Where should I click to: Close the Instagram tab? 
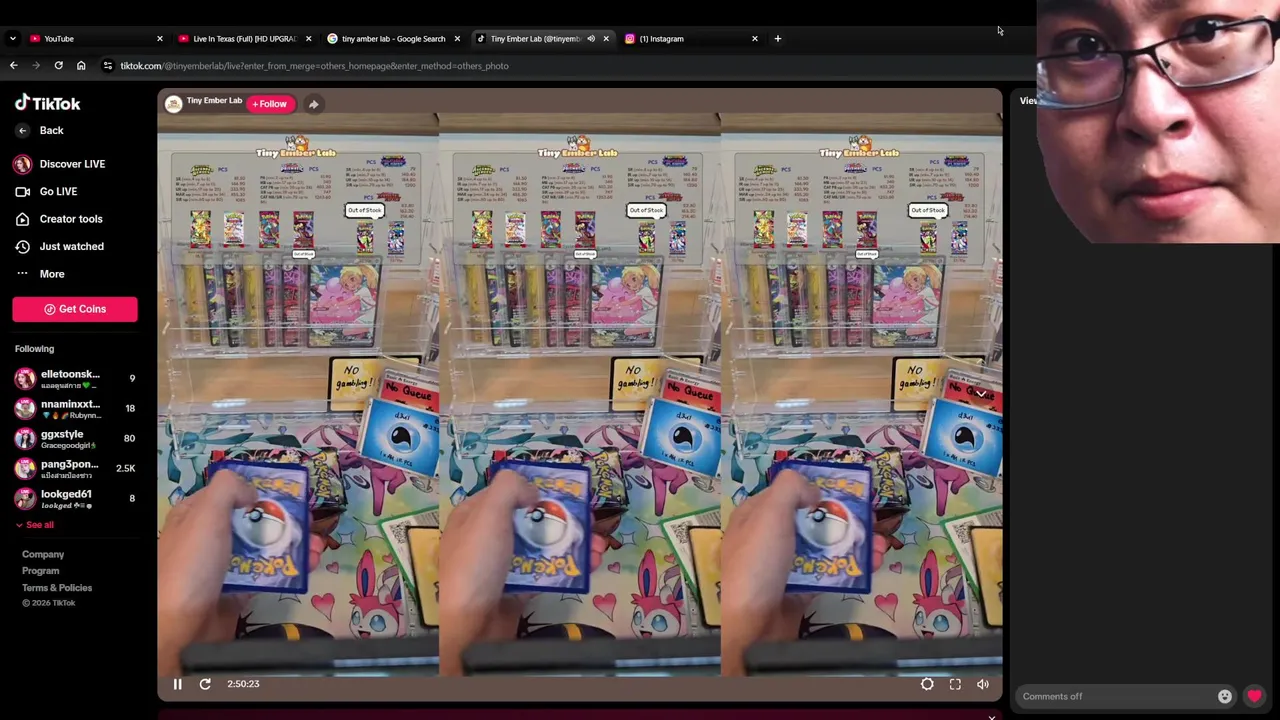click(755, 39)
